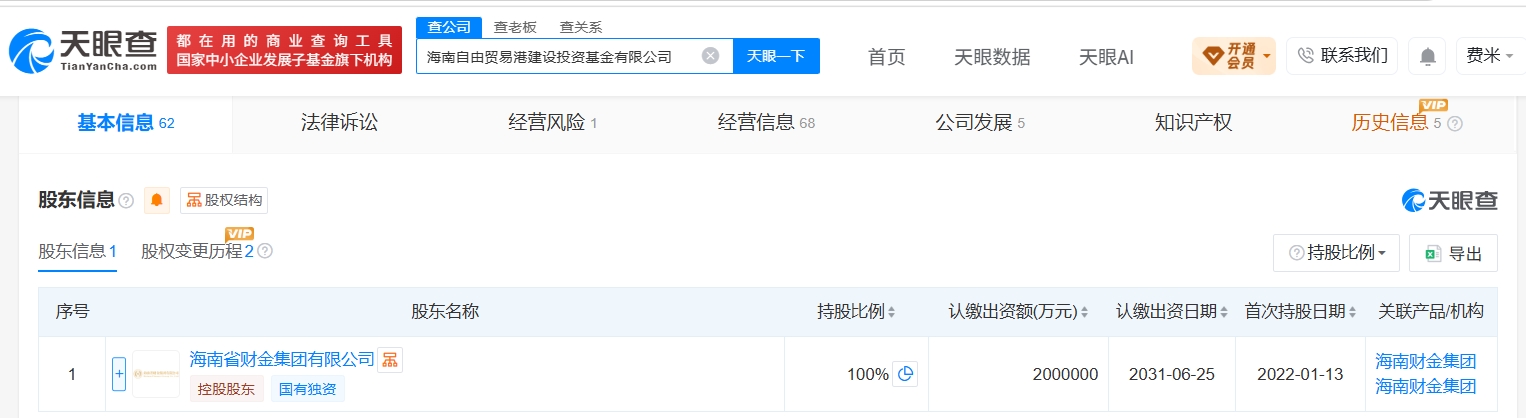Image resolution: width=1526 pixels, height=418 pixels.
Task: Select the 股东信息 1 sub-tab
Action: (x=78, y=251)
